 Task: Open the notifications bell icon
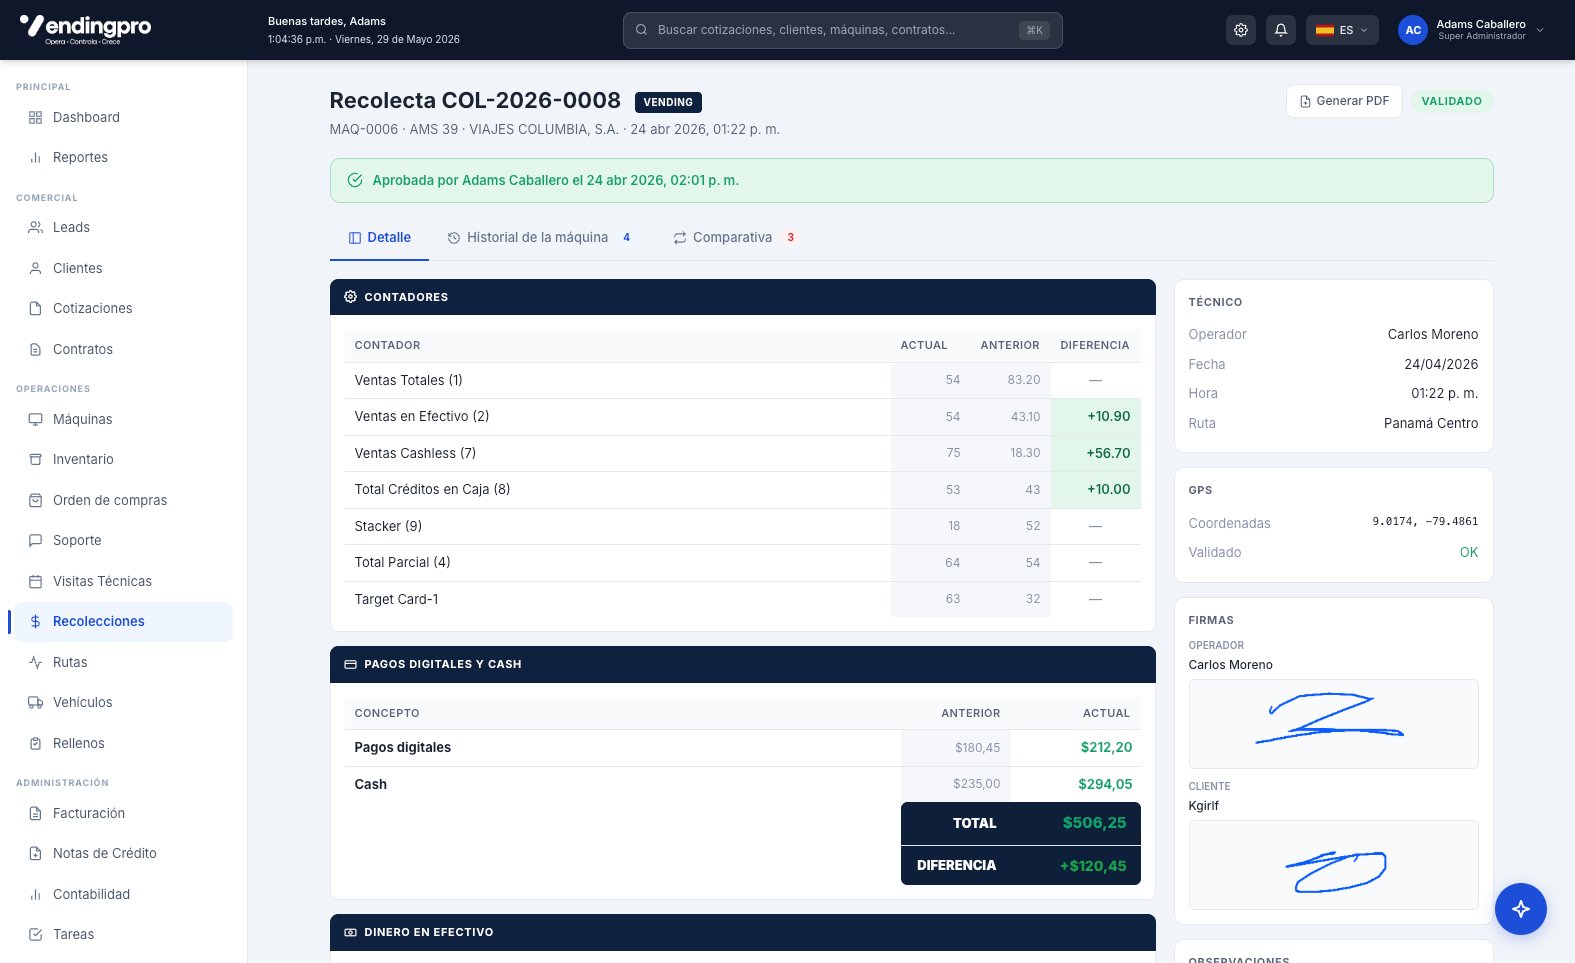[x=1281, y=30]
